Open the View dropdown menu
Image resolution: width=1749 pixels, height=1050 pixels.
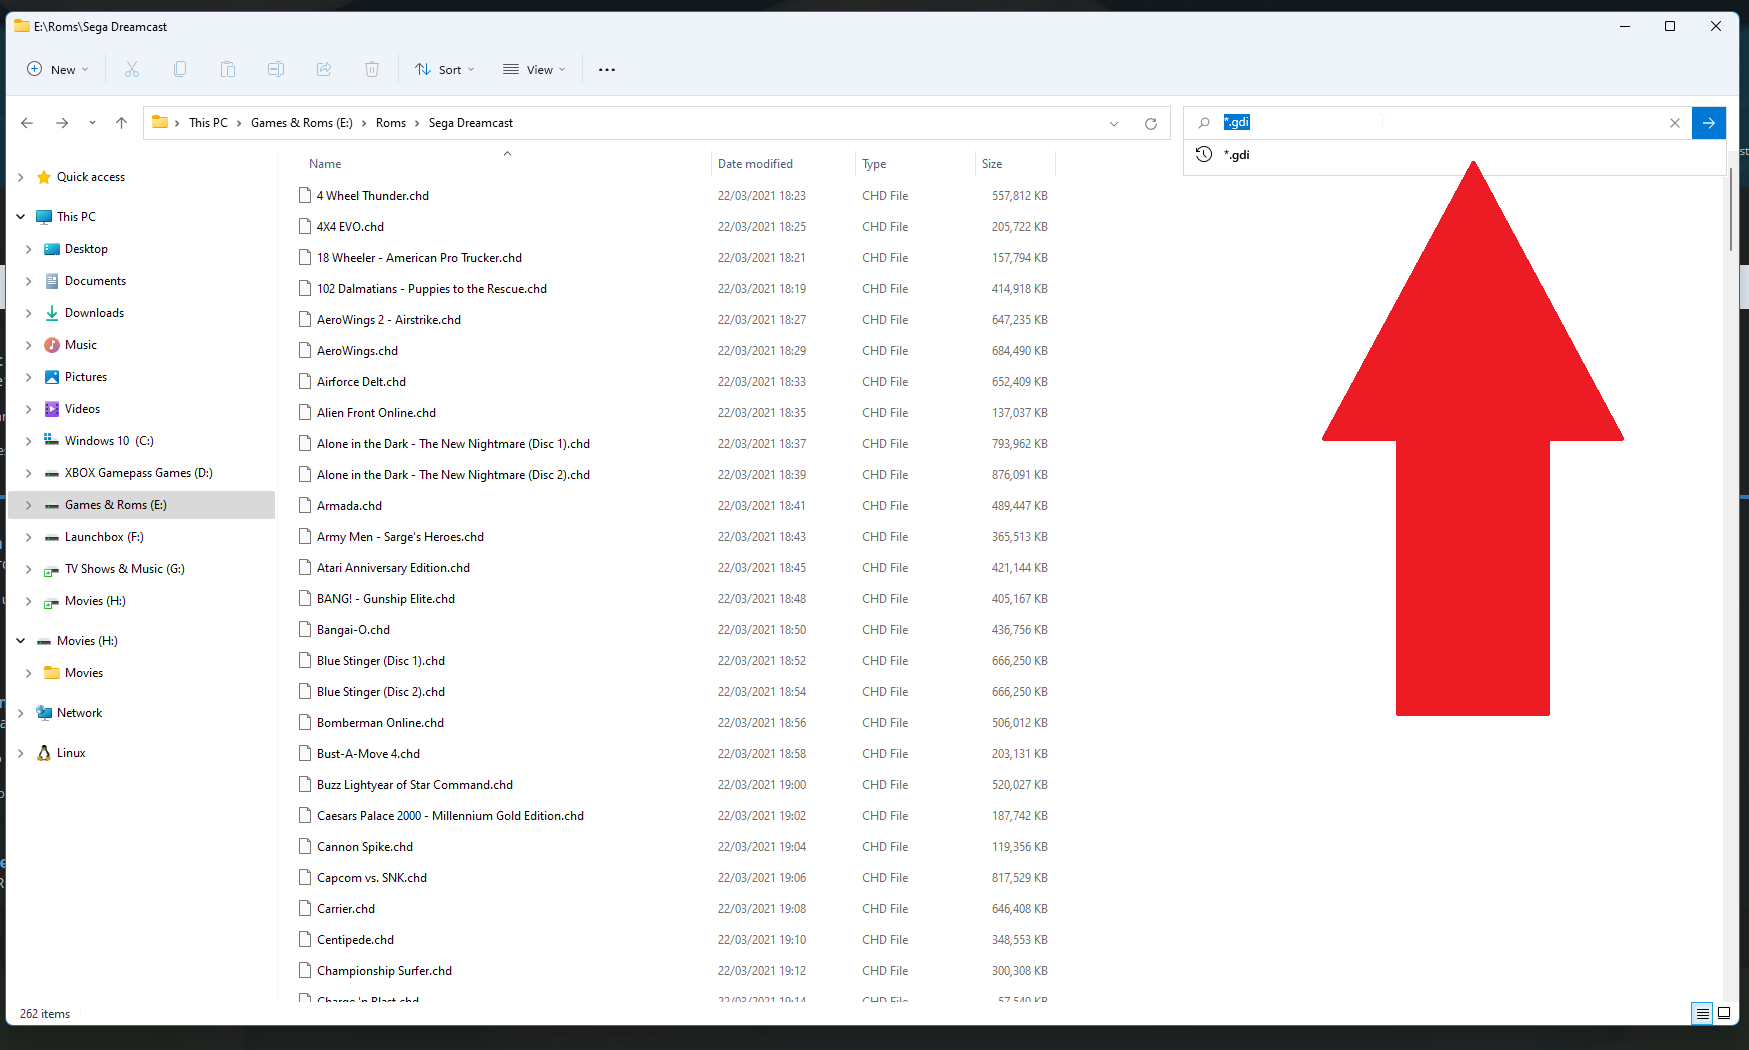point(534,69)
